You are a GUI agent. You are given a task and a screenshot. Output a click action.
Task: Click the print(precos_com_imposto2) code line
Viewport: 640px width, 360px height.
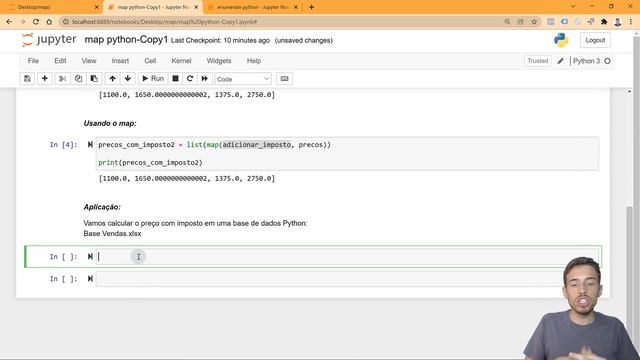[150, 162]
